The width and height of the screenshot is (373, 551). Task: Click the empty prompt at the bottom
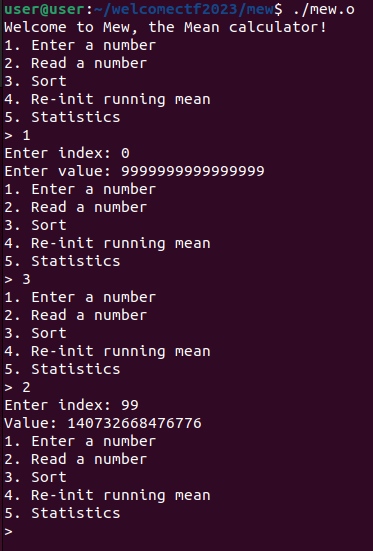tap(8, 531)
